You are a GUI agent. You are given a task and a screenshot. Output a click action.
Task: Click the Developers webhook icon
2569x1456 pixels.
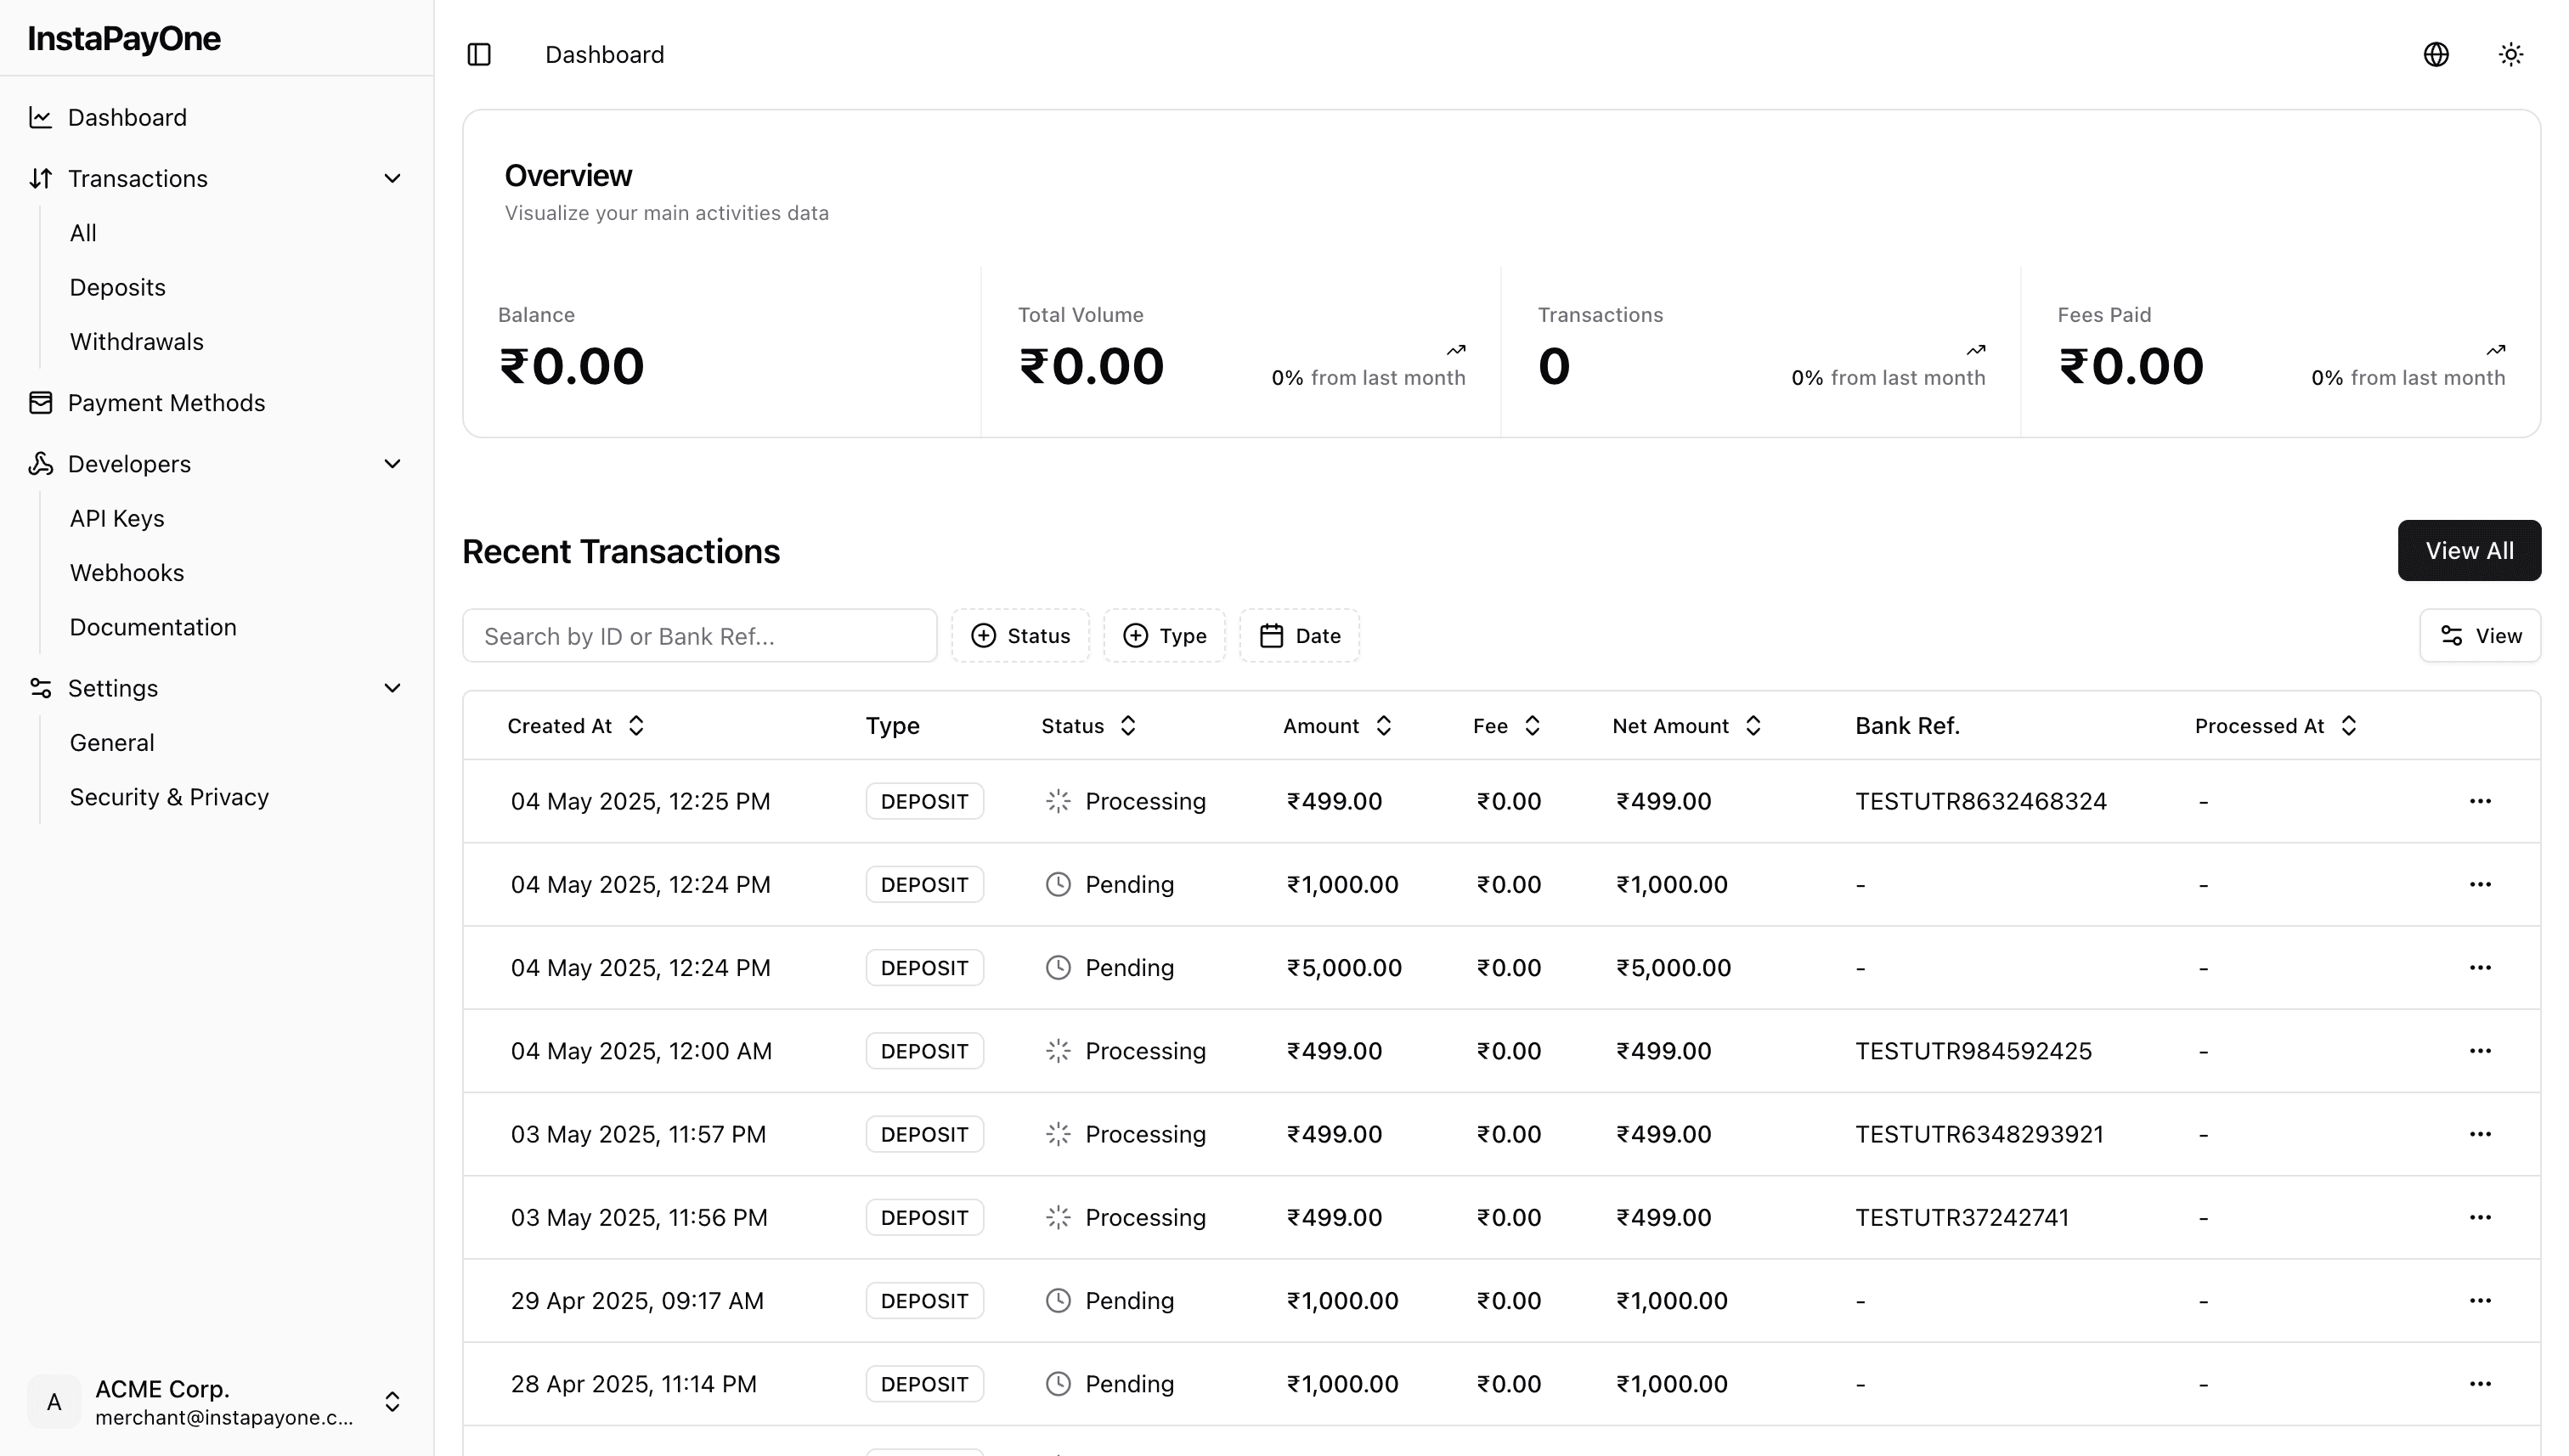click(41, 464)
